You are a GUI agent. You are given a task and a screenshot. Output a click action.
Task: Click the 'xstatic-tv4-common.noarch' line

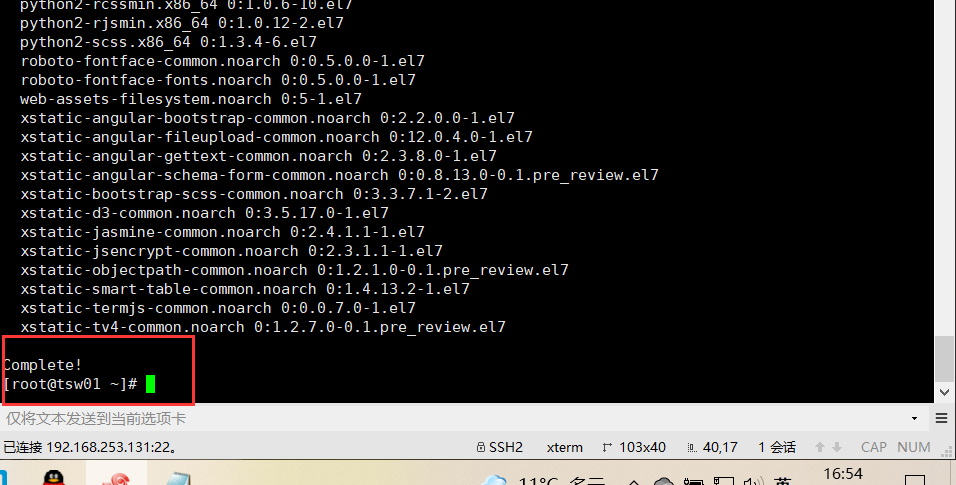[263, 327]
